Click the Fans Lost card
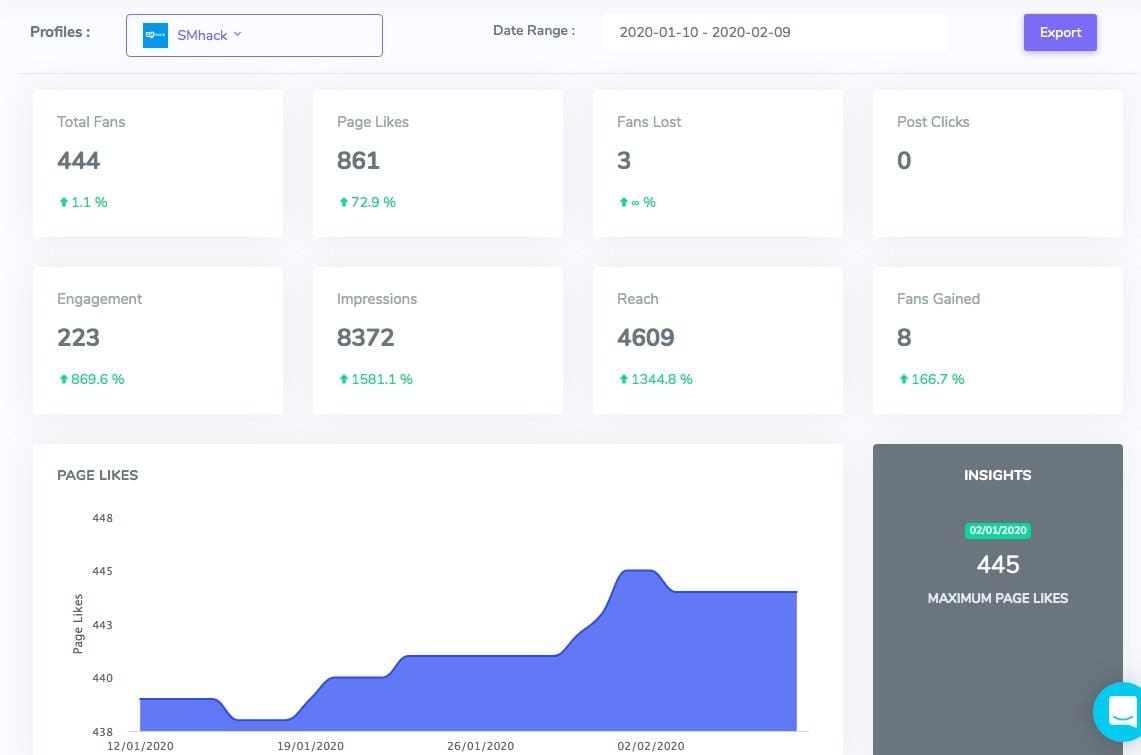1141x755 pixels. (x=718, y=163)
